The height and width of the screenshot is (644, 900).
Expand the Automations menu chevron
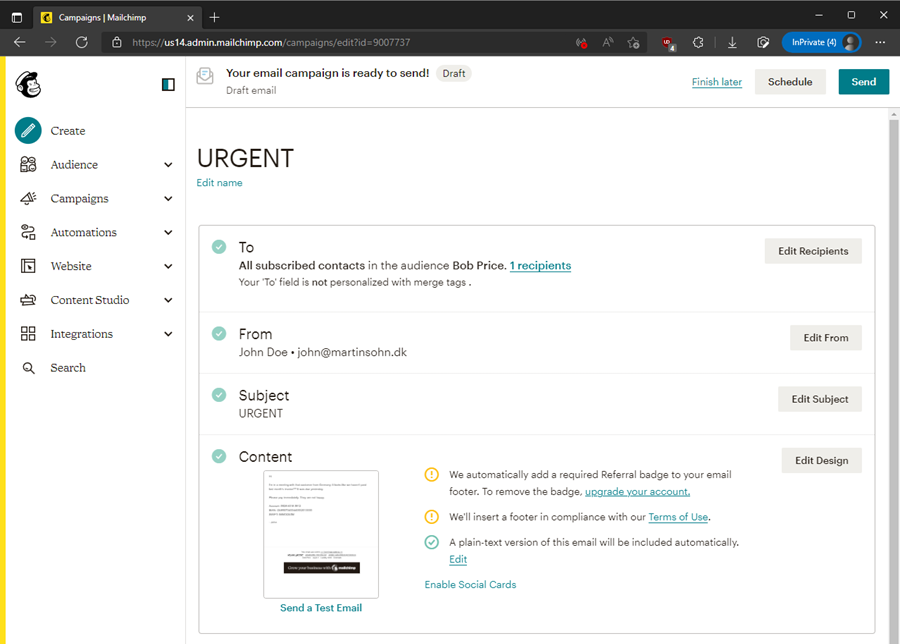(x=168, y=232)
